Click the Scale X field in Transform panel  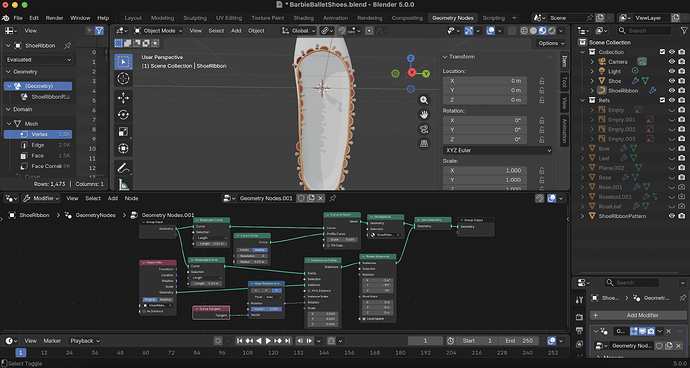(x=484, y=170)
